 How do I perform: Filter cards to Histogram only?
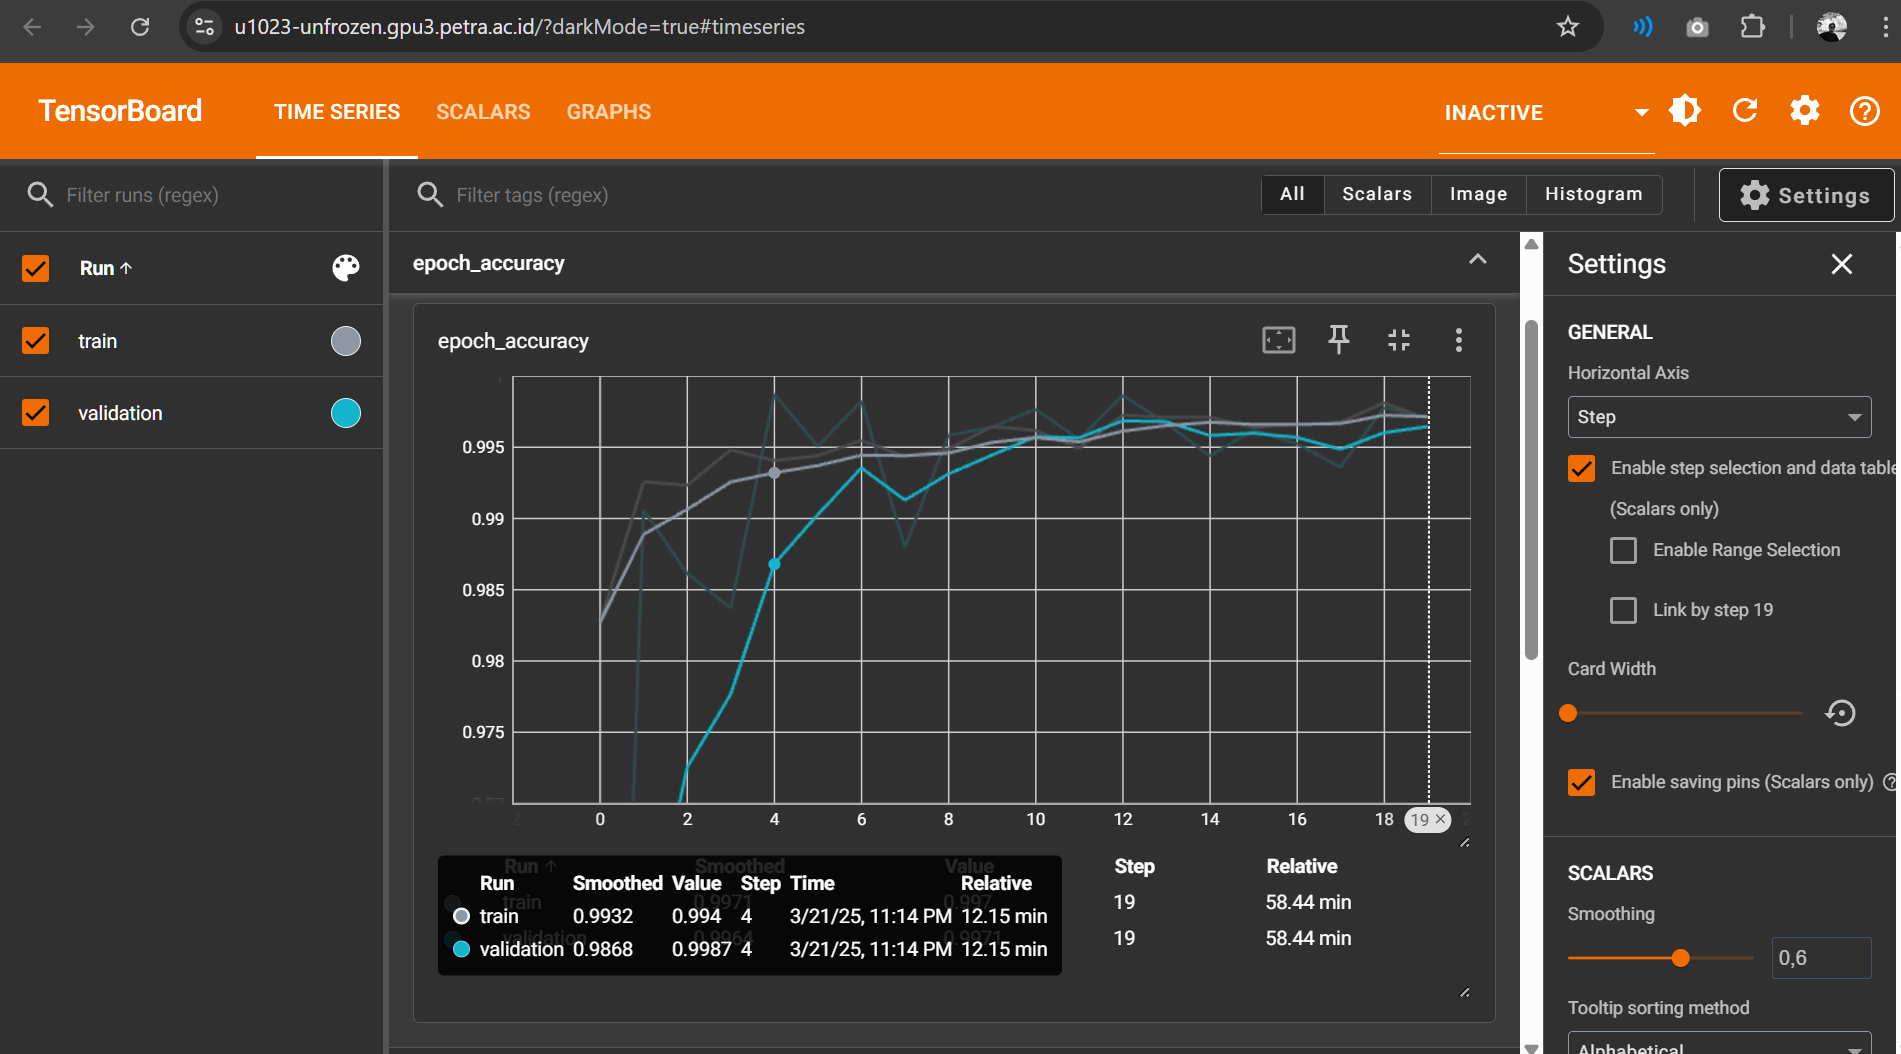click(1593, 194)
